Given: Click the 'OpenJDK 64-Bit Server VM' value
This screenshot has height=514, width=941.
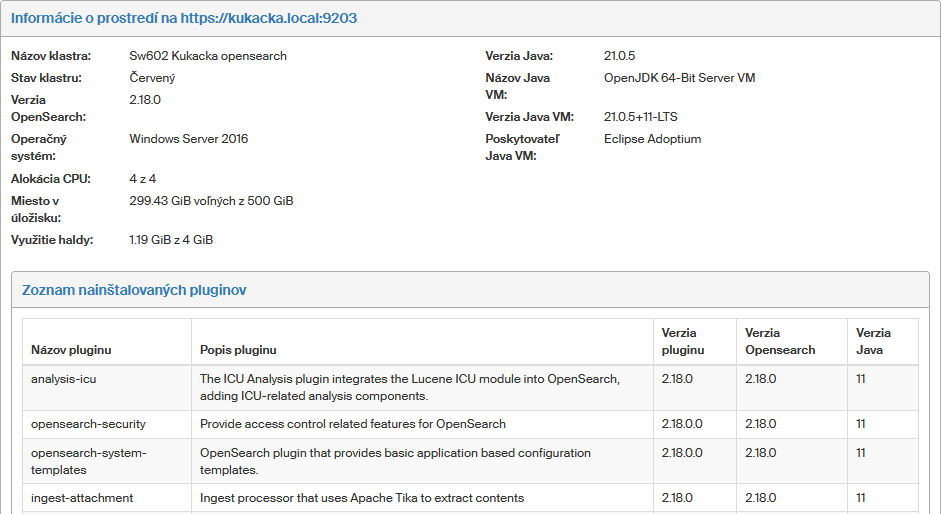Looking at the screenshot, I should click(x=679, y=78).
